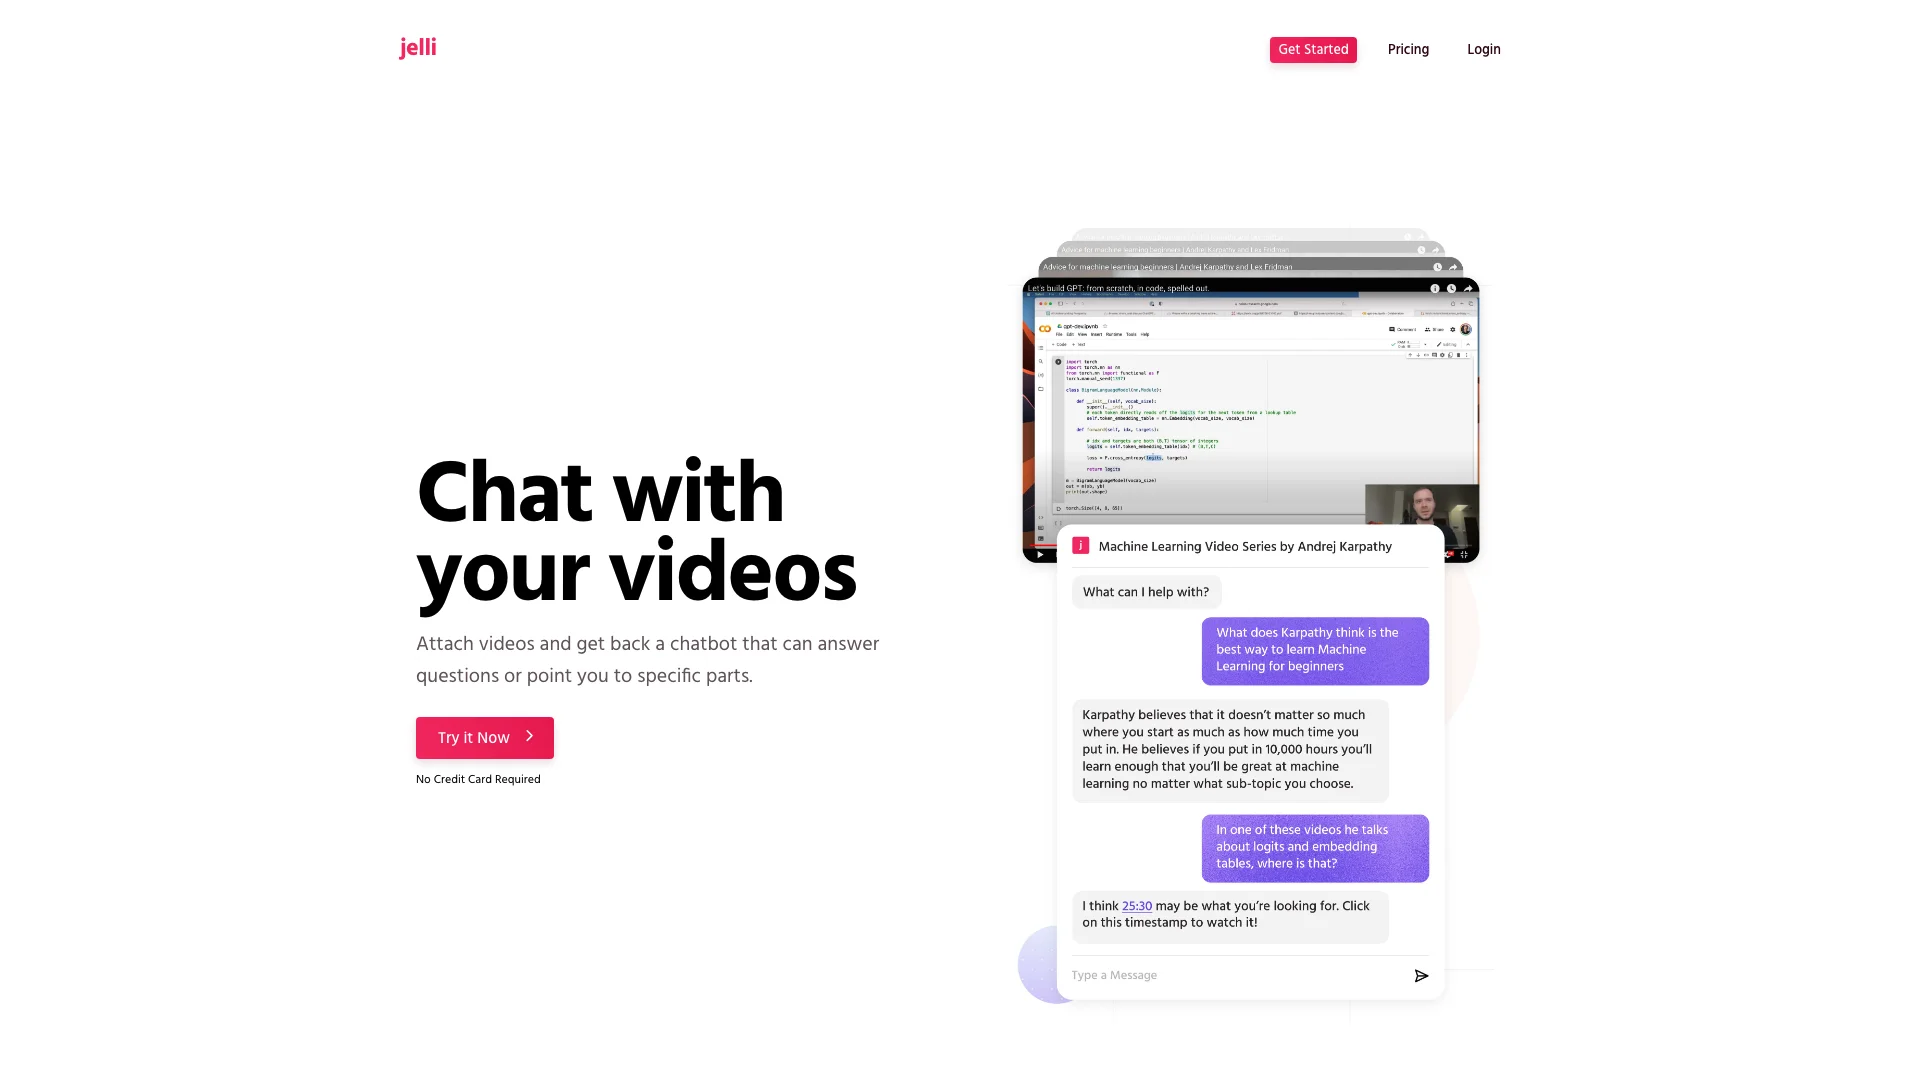Open the Login menu item
The width and height of the screenshot is (1920, 1080).
click(x=1484, y=50)
